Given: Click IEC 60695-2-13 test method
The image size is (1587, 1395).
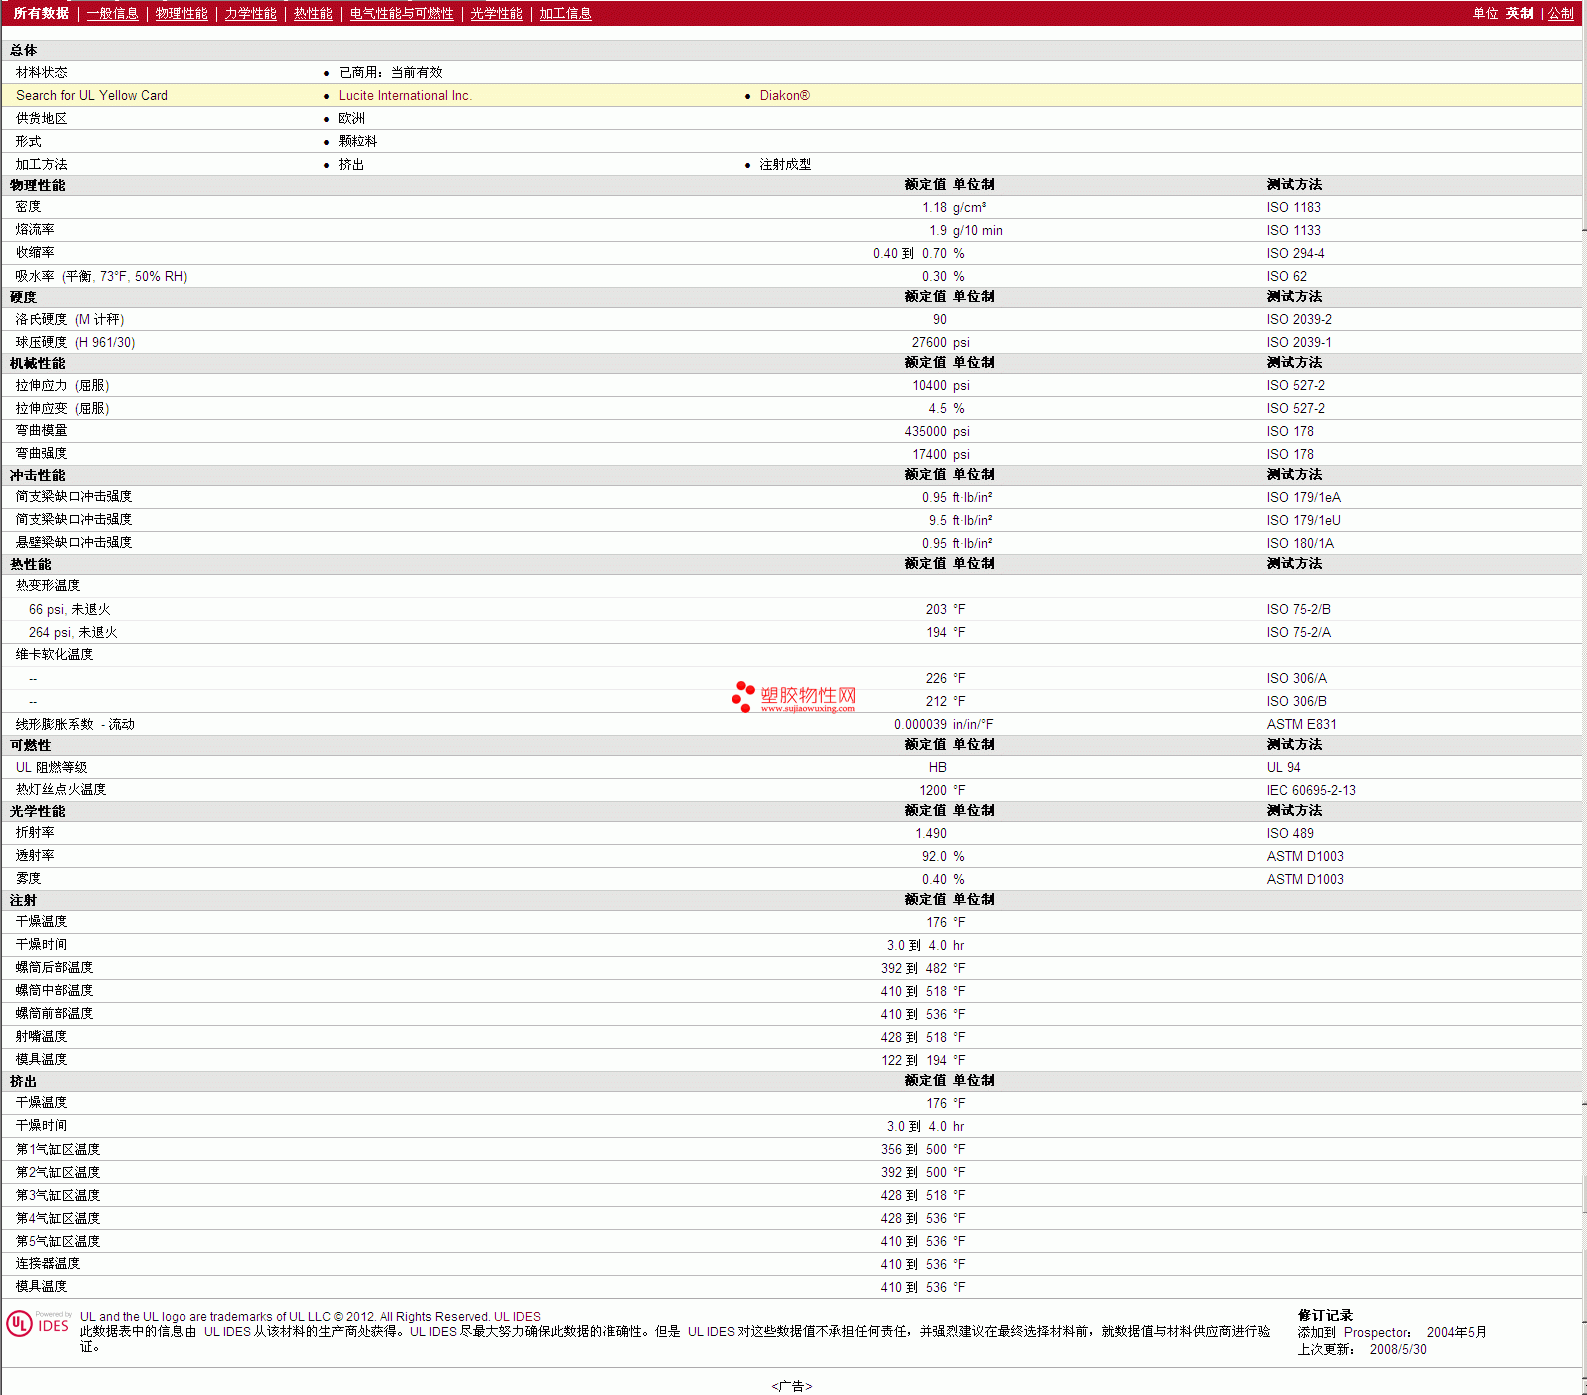Looking at the screenshot, I should (x=1311, y=790).
